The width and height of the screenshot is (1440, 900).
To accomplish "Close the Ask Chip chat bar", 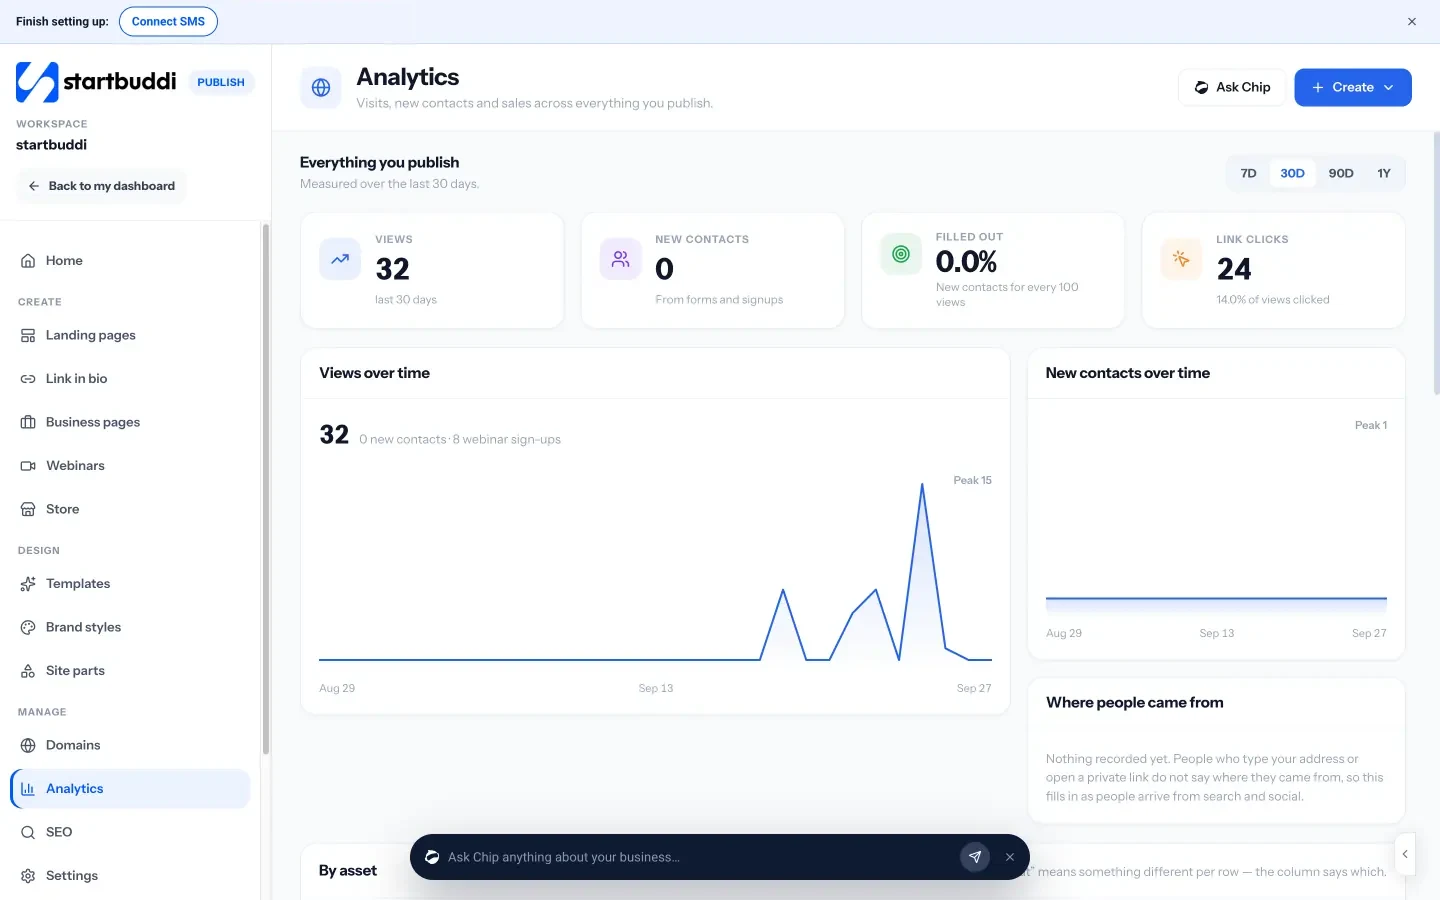I will pos(1010,857).
